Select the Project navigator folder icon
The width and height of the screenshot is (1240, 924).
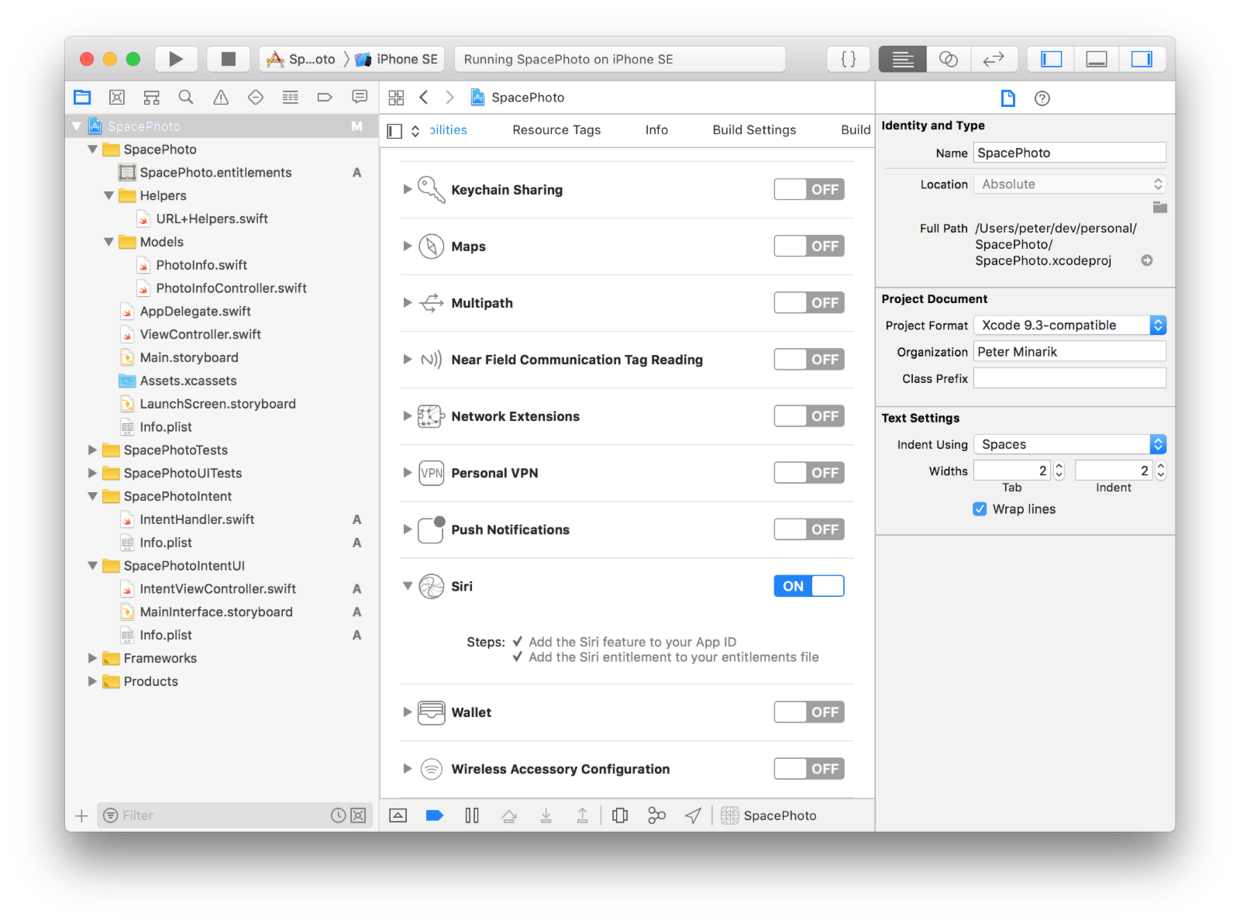[x=82, y=97]
